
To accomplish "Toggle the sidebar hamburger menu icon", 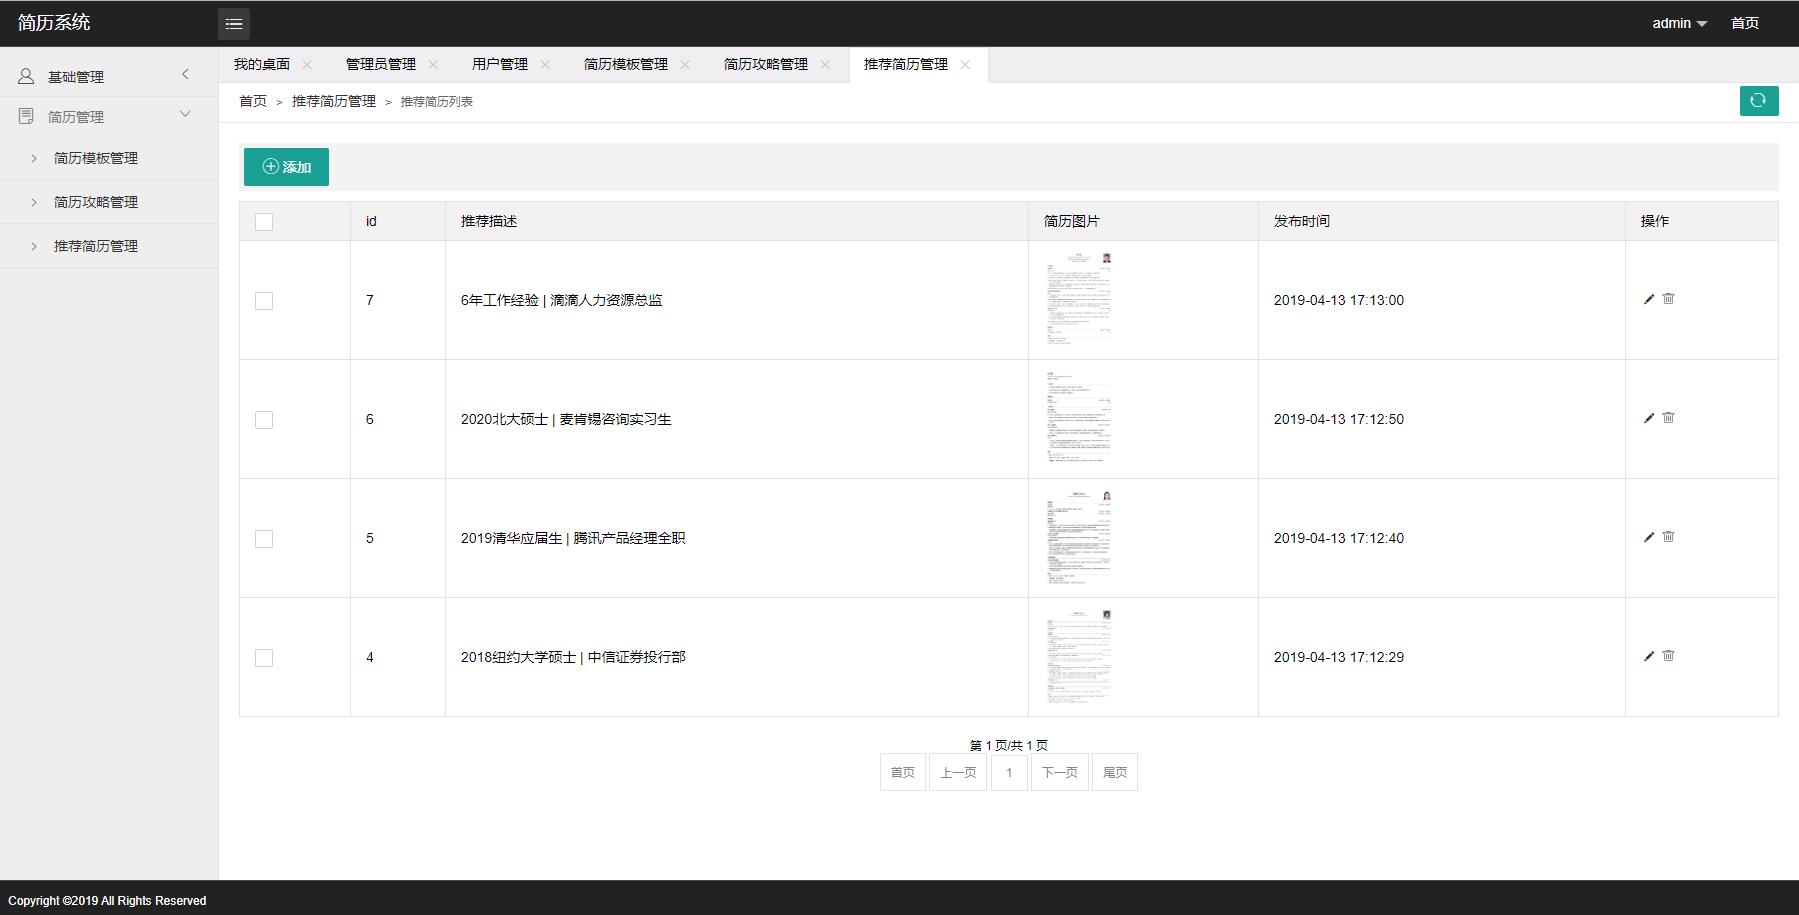I will [234, 23].
